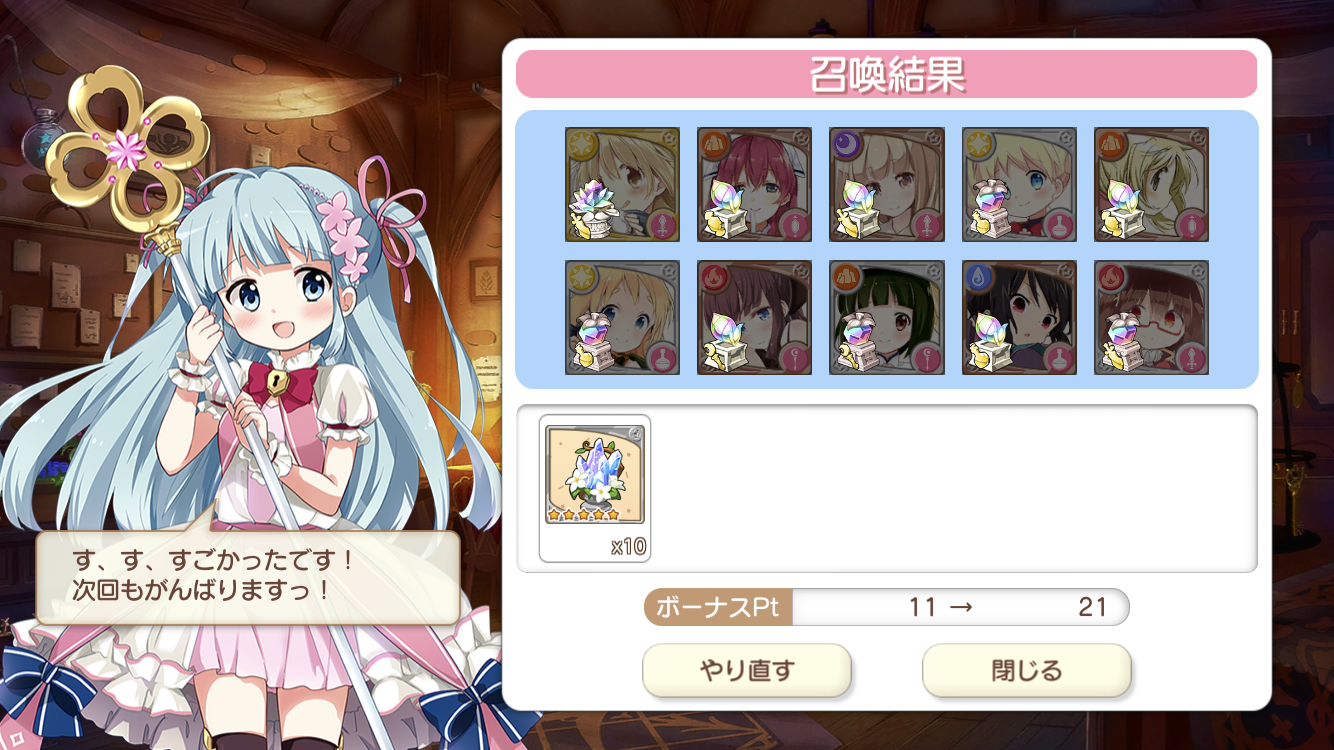Tap the sun element icon on first card
This screenshot has height=750, width=1334.
click(581, 143)
